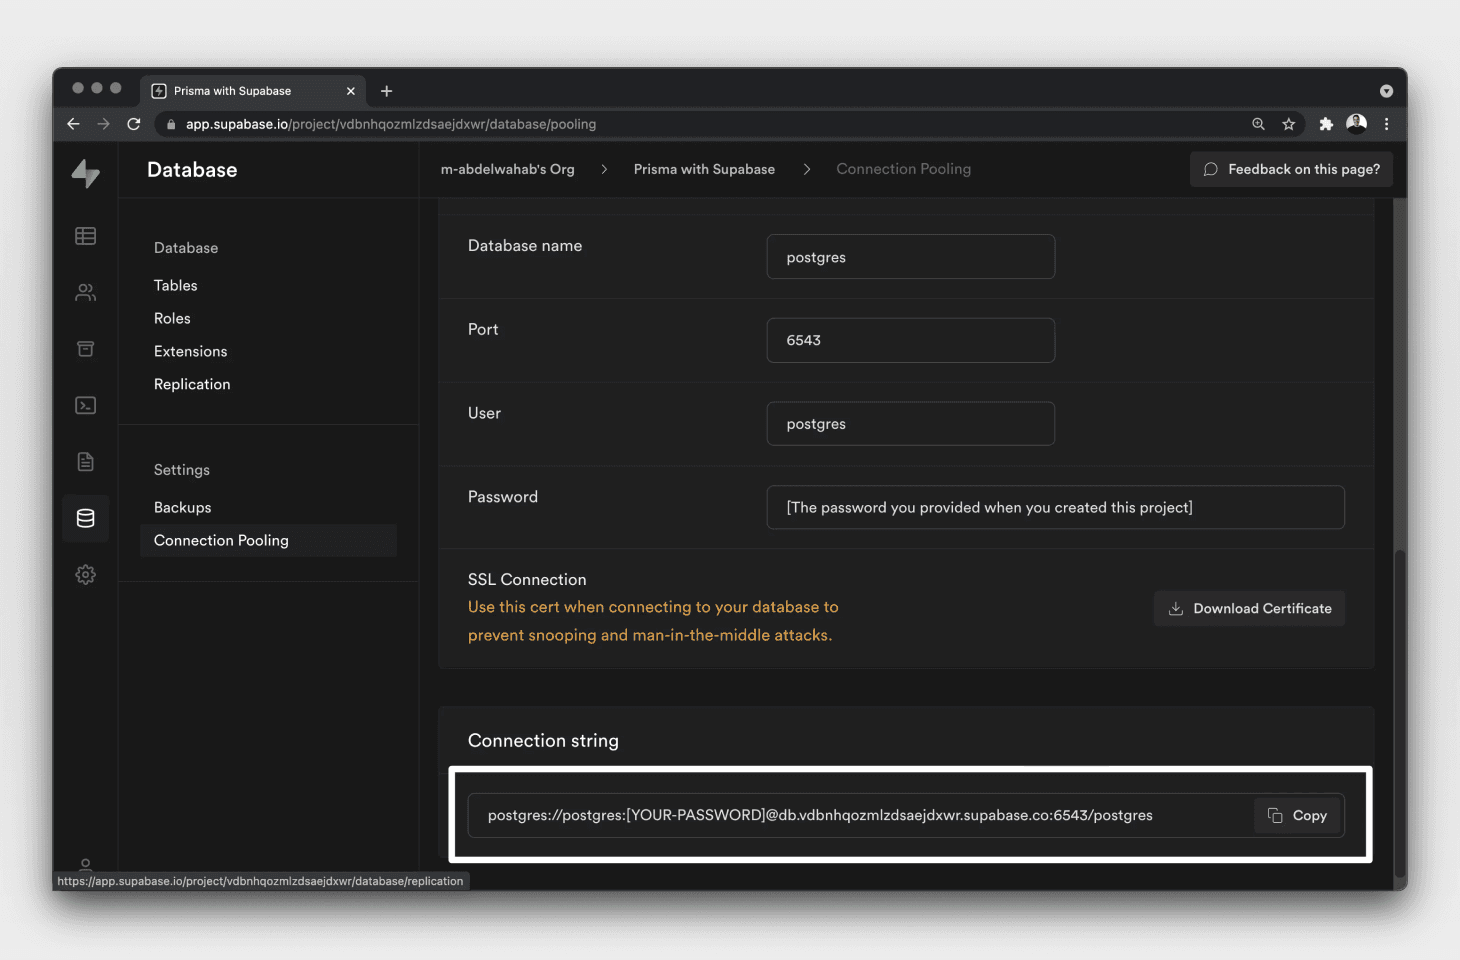Screen dimensions: 1460x960
Task: Open the API docs document icon
Action: point(86,462)
